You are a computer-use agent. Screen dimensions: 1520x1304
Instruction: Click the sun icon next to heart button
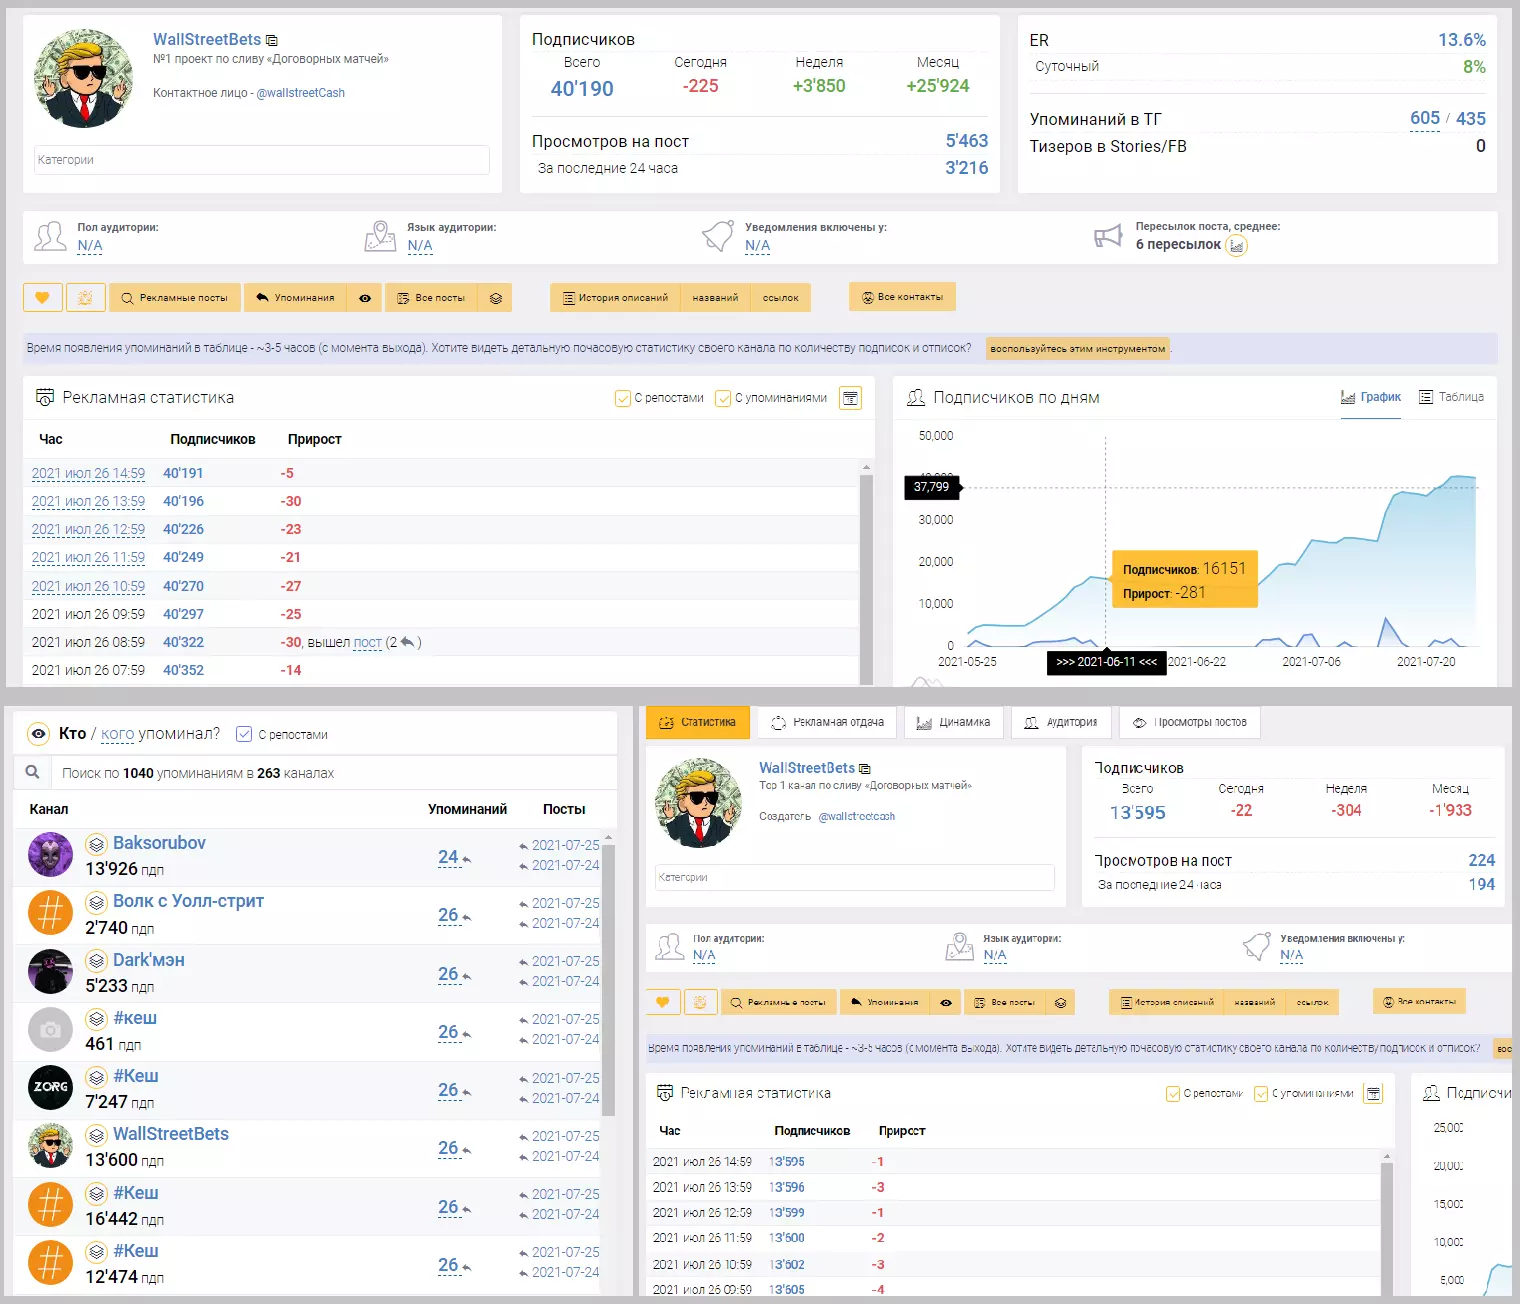coord(85,298)
